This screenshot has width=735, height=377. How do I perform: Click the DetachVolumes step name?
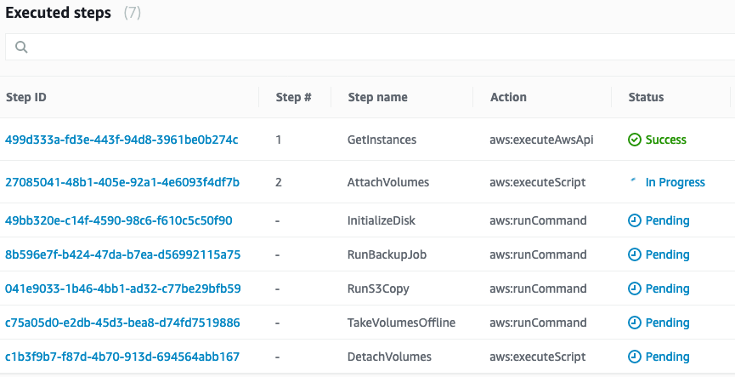point(389,357)
